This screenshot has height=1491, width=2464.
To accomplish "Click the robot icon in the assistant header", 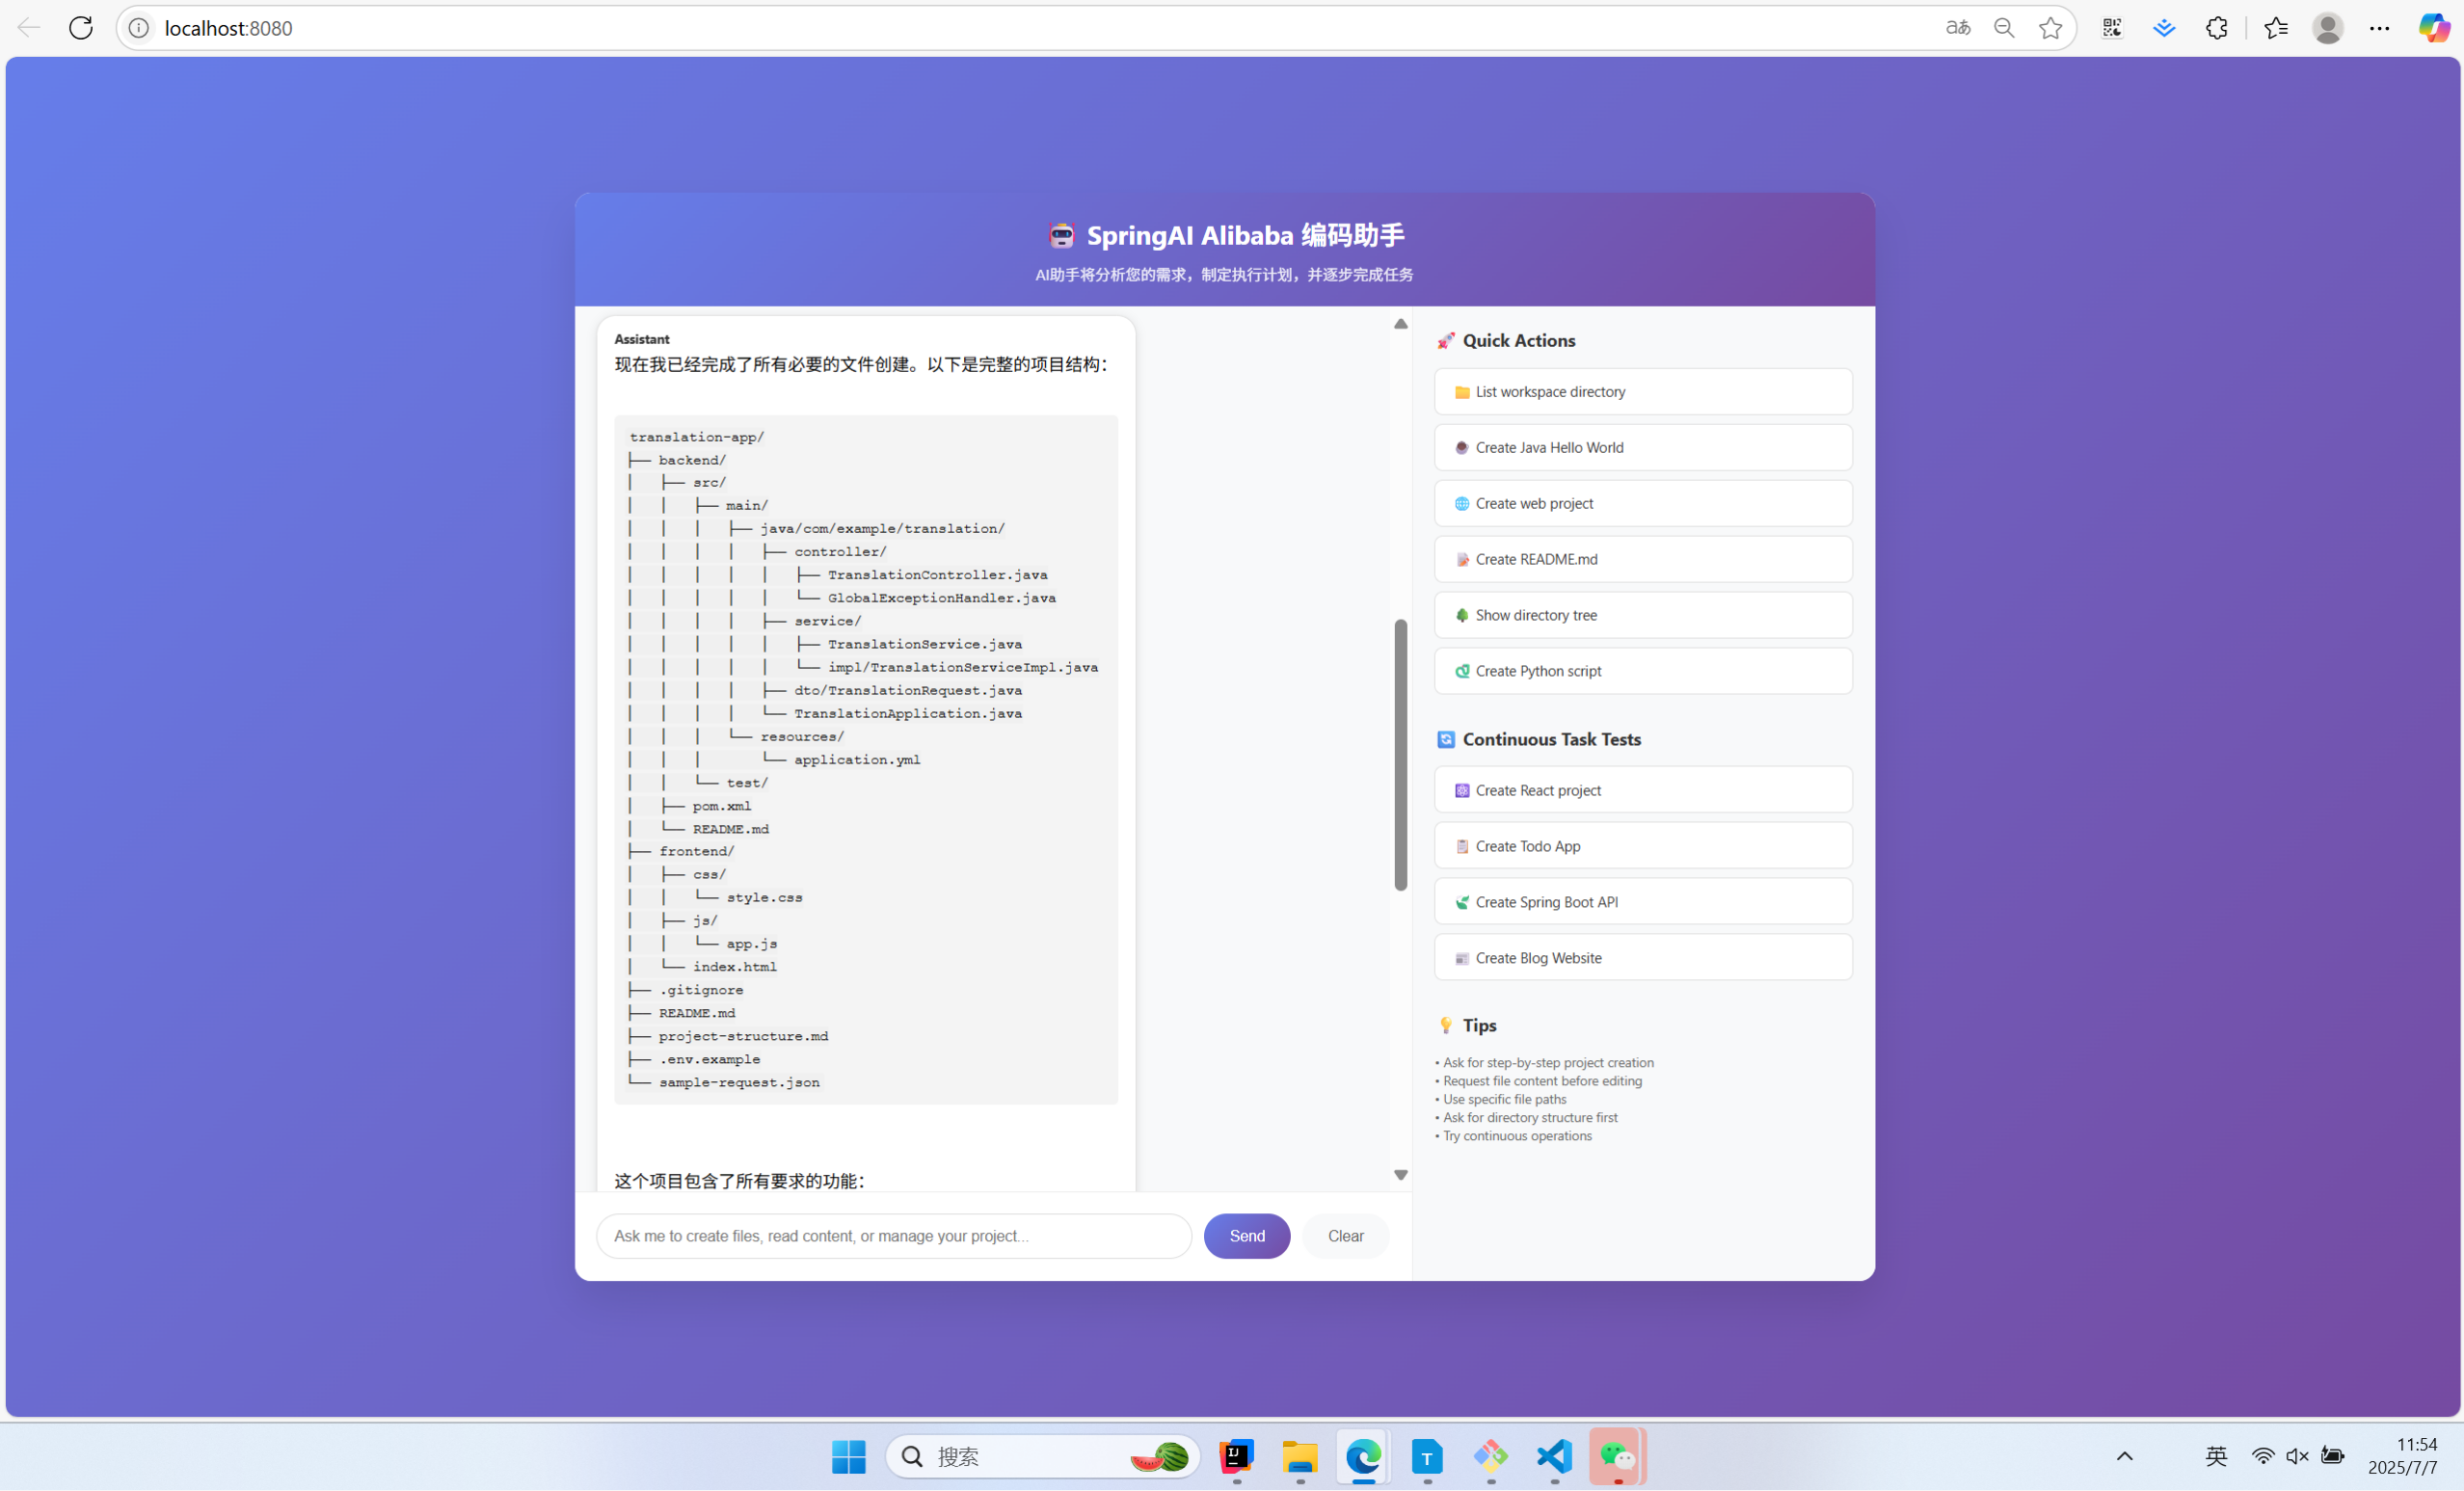I will click(1061, 236).
